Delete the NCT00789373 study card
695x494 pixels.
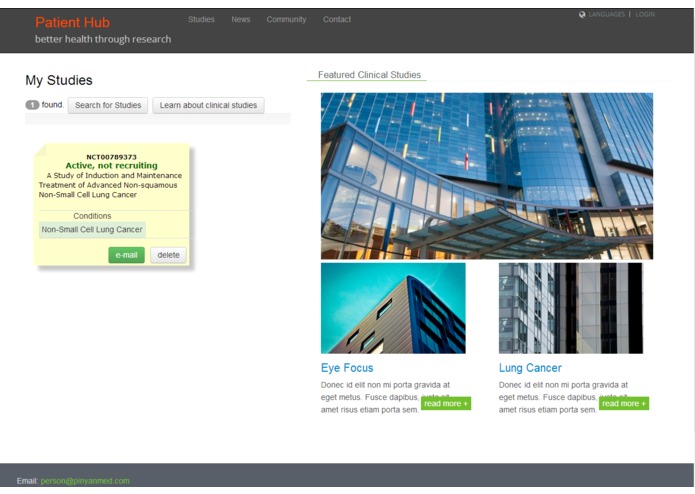pos(168,255)
